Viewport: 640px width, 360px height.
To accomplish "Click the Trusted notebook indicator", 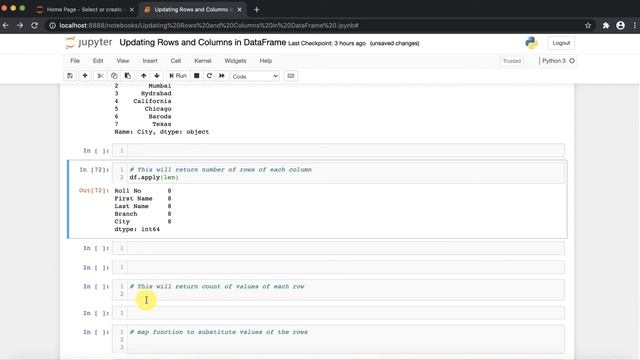I will (x=511, y=61).
